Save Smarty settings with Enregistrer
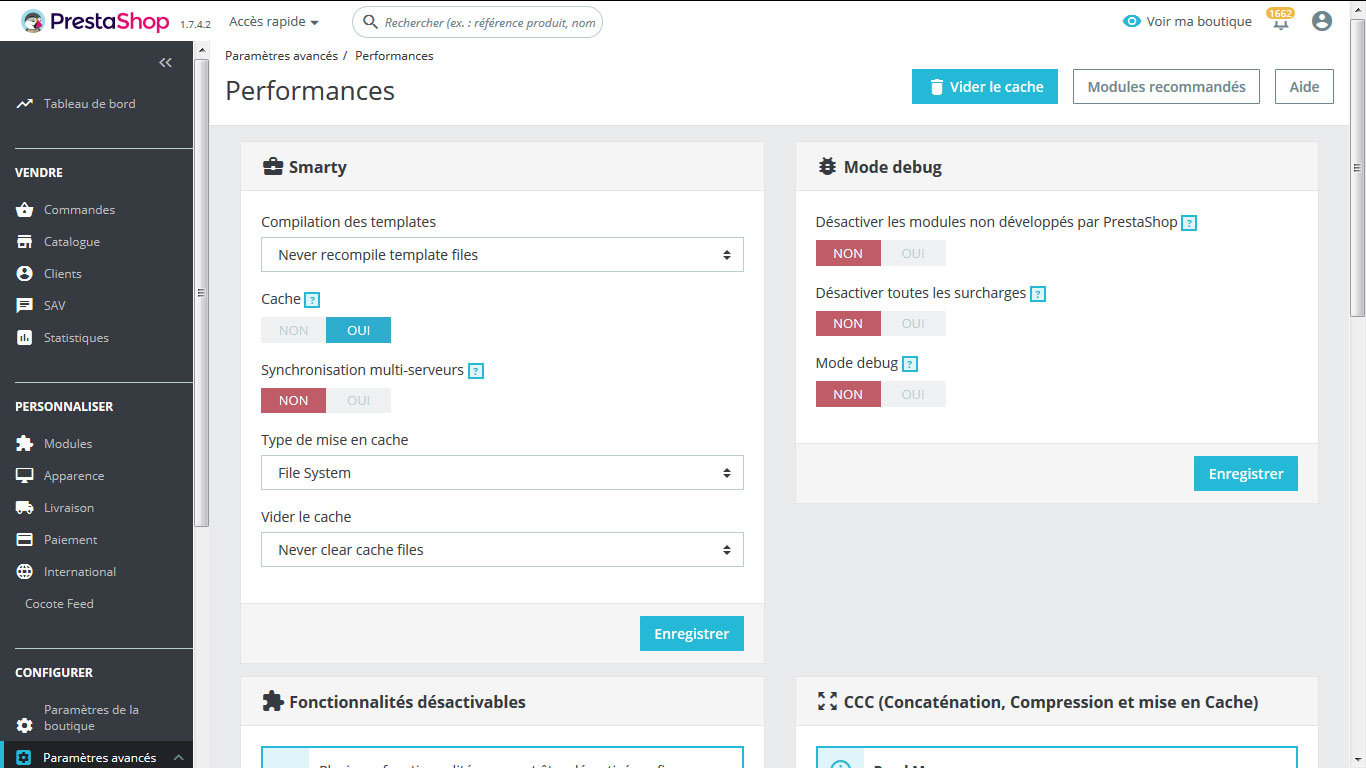The image size is (1366, 768). [x=692, y=634]
